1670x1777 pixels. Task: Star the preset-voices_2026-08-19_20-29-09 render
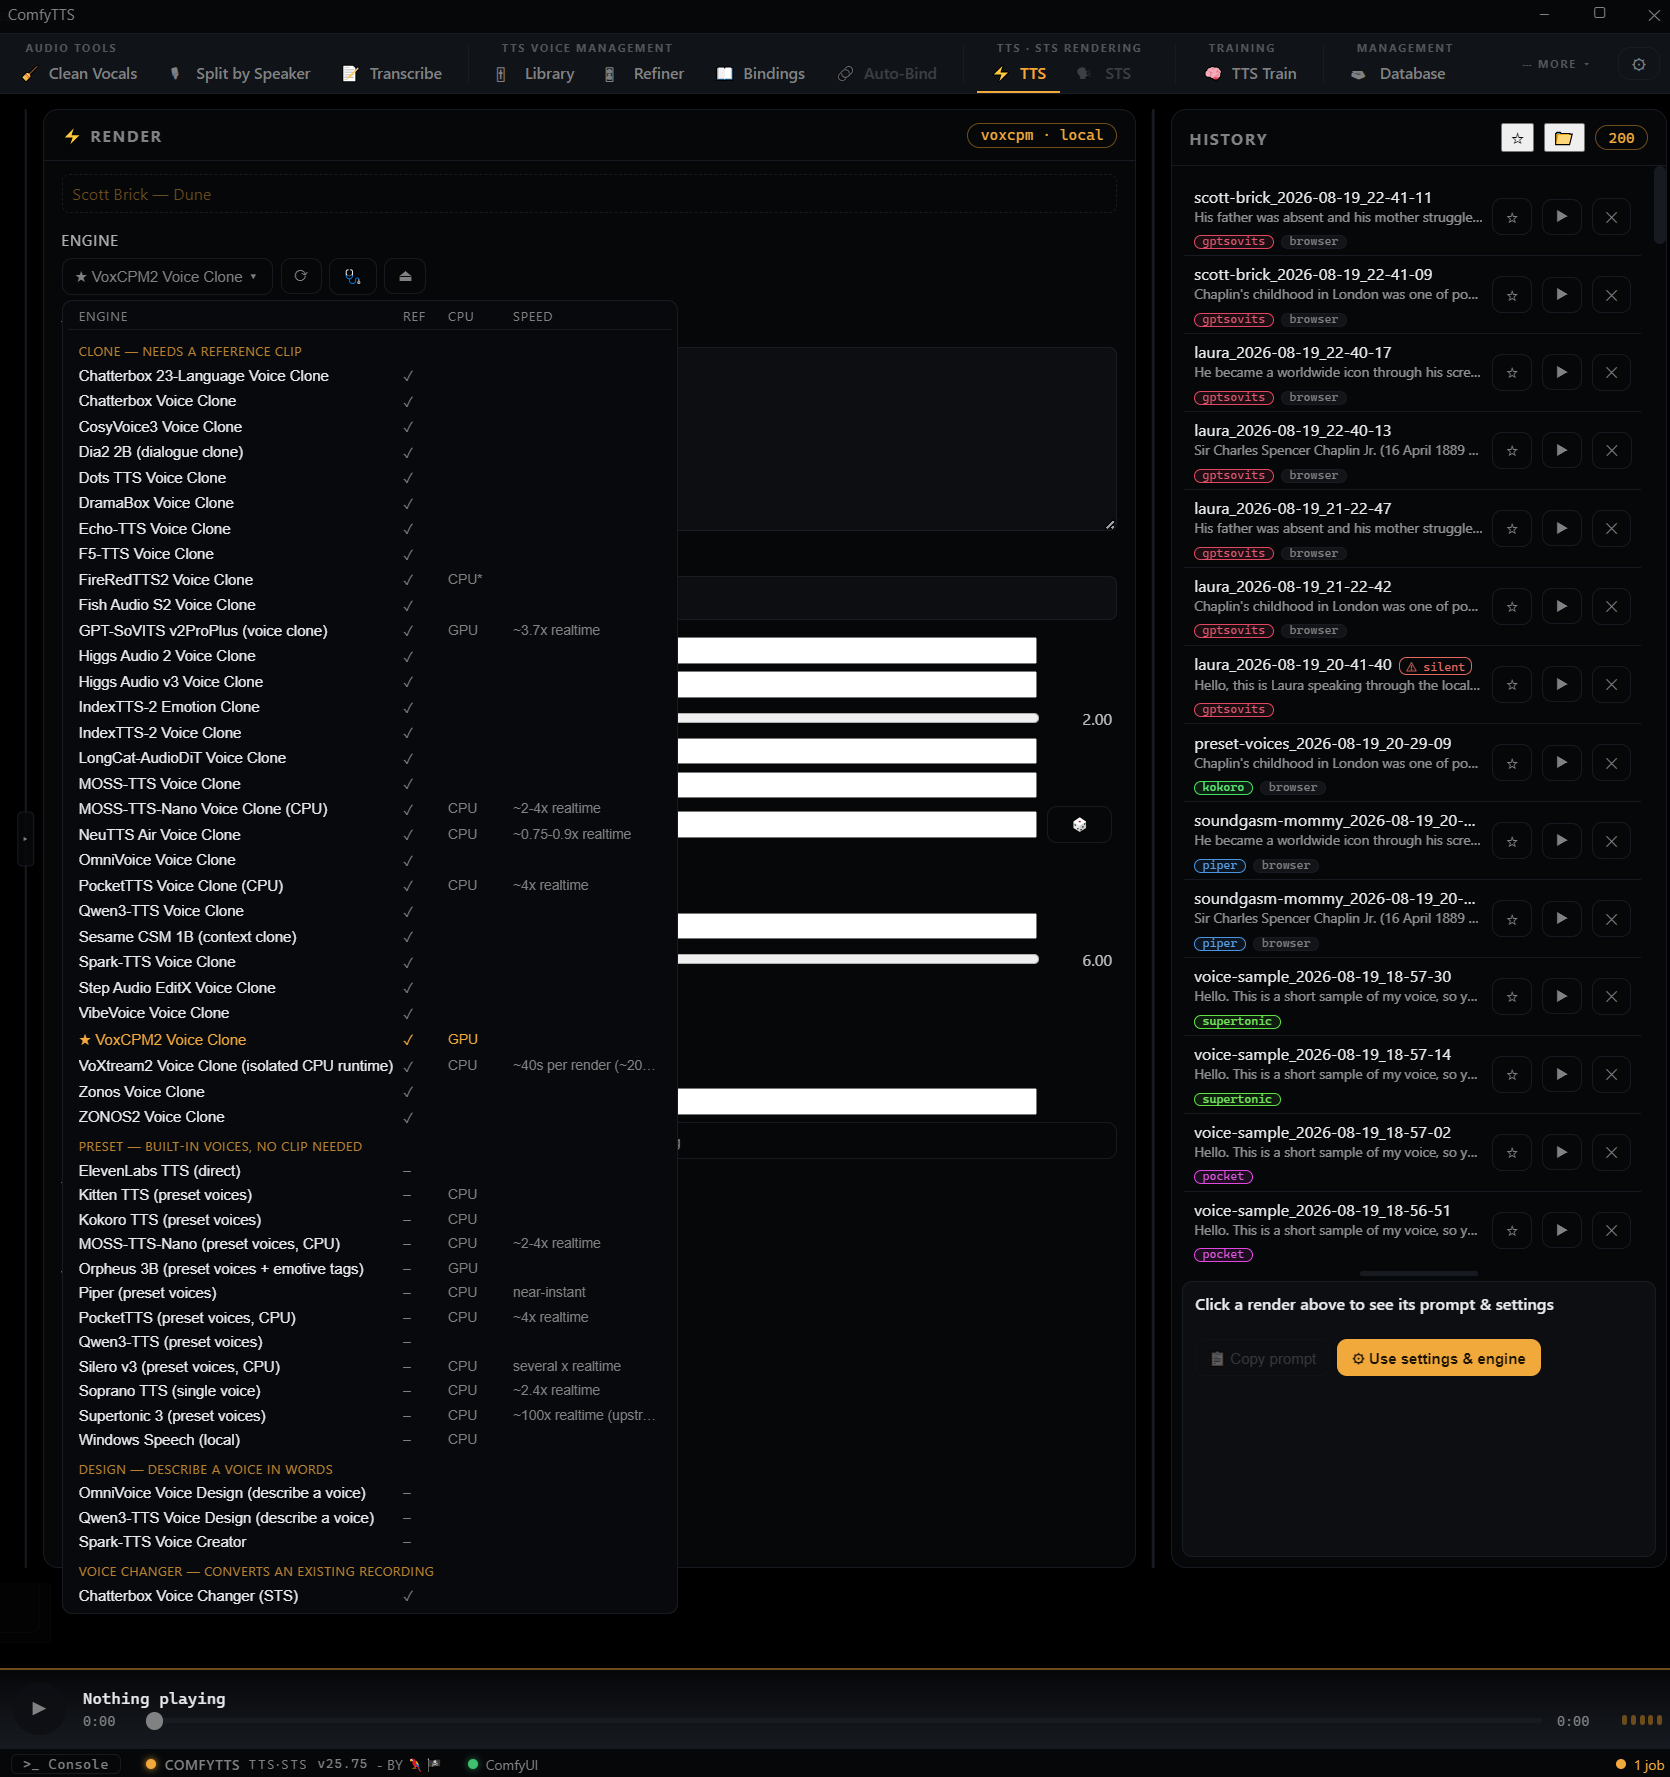(x=1512, y=763)
